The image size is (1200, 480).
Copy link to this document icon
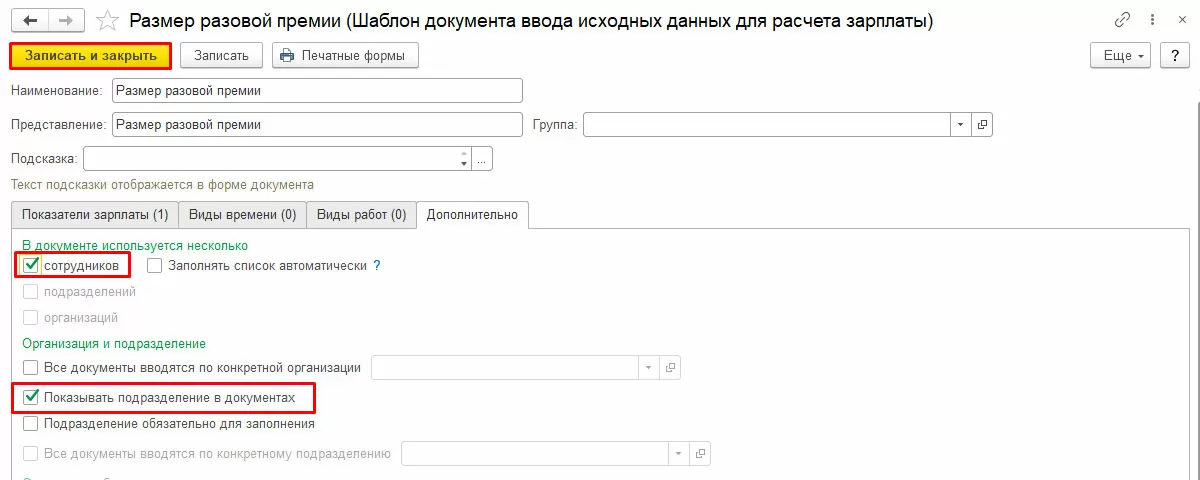pyautogui.click(x=1122, y=20)
